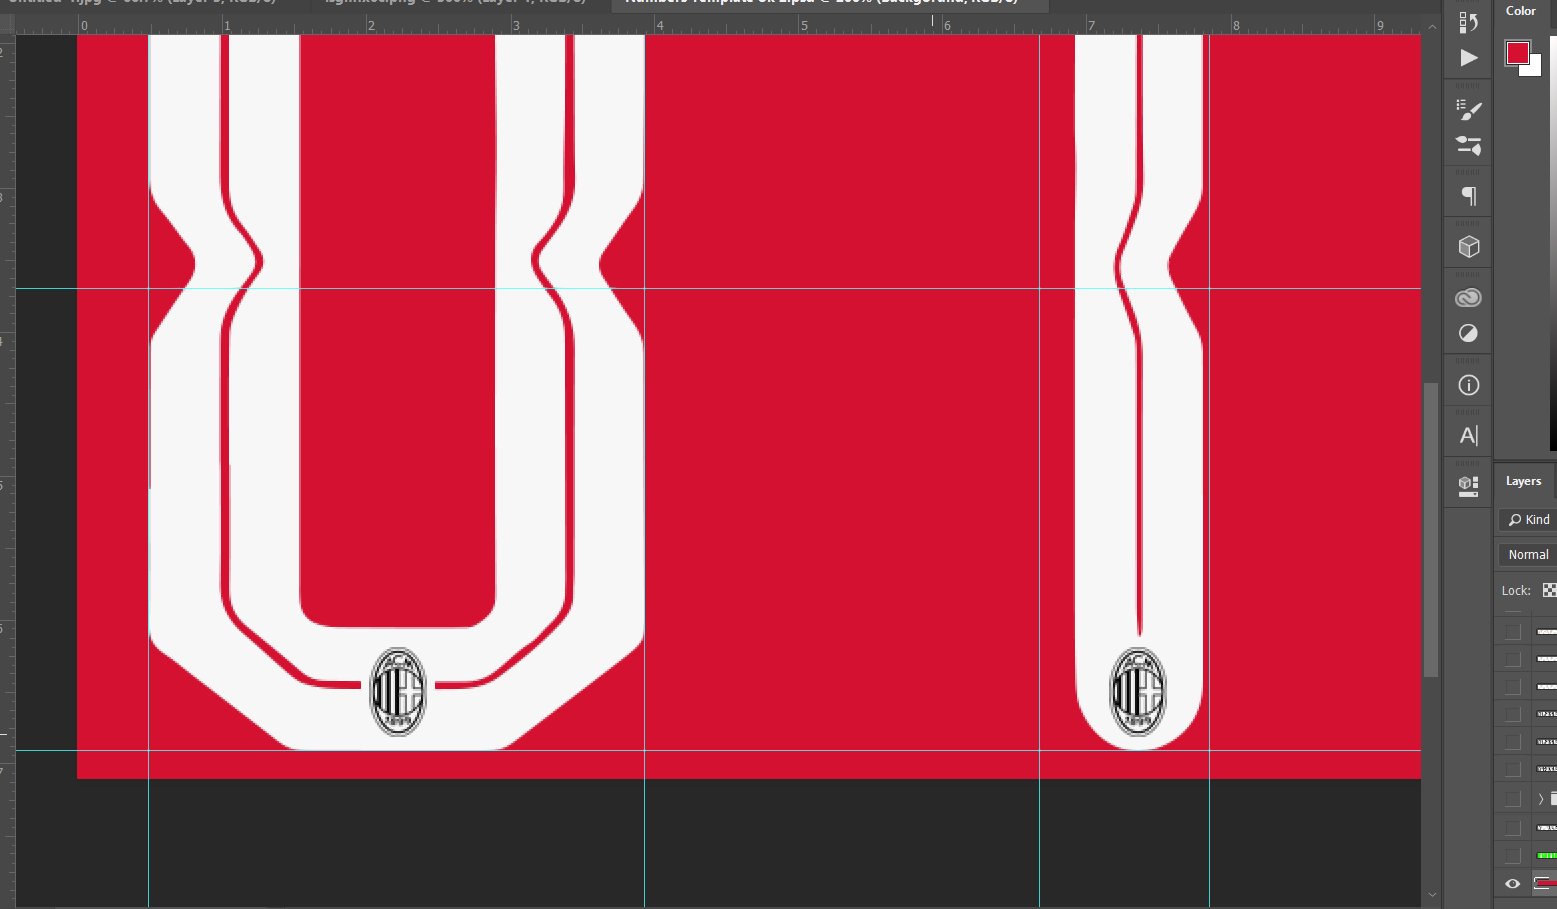Screen dimensions: 1557x909
Task: Open the Actions panel play icon
Action: [x=1468, y=58]
